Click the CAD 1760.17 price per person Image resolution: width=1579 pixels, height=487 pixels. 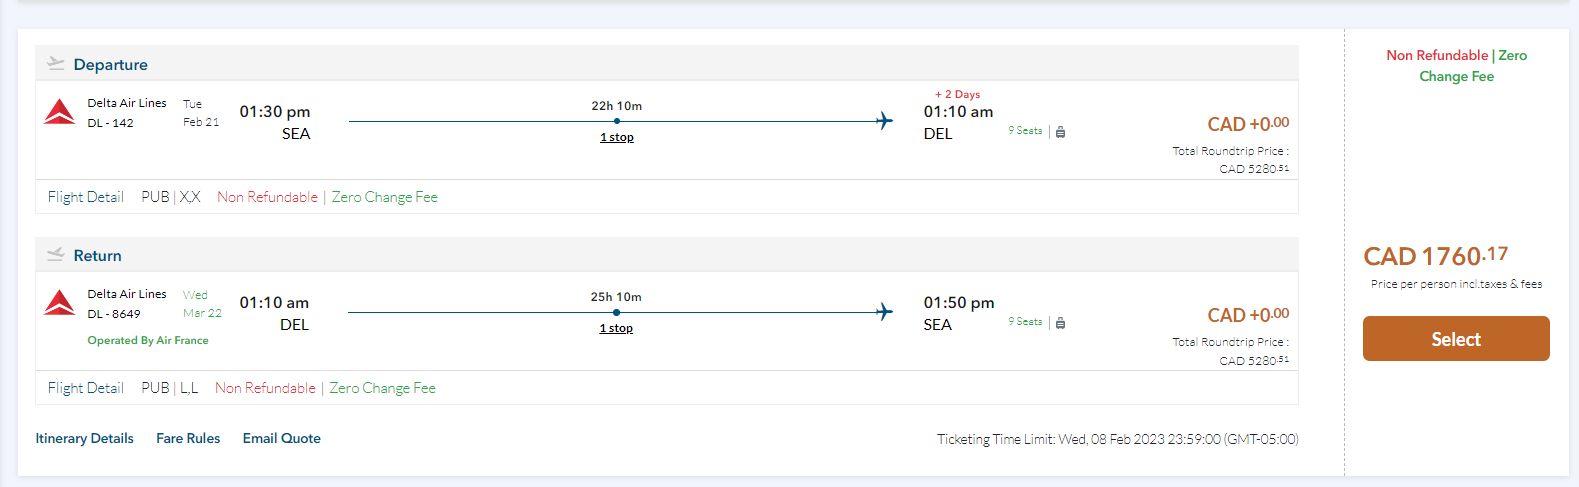[1435, 256]
